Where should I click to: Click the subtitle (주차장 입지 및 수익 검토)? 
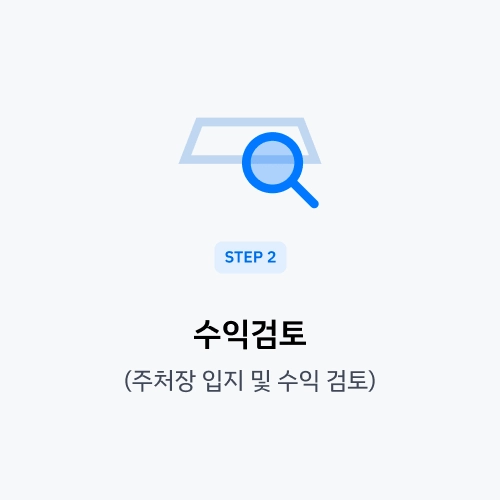pos(250,381)
